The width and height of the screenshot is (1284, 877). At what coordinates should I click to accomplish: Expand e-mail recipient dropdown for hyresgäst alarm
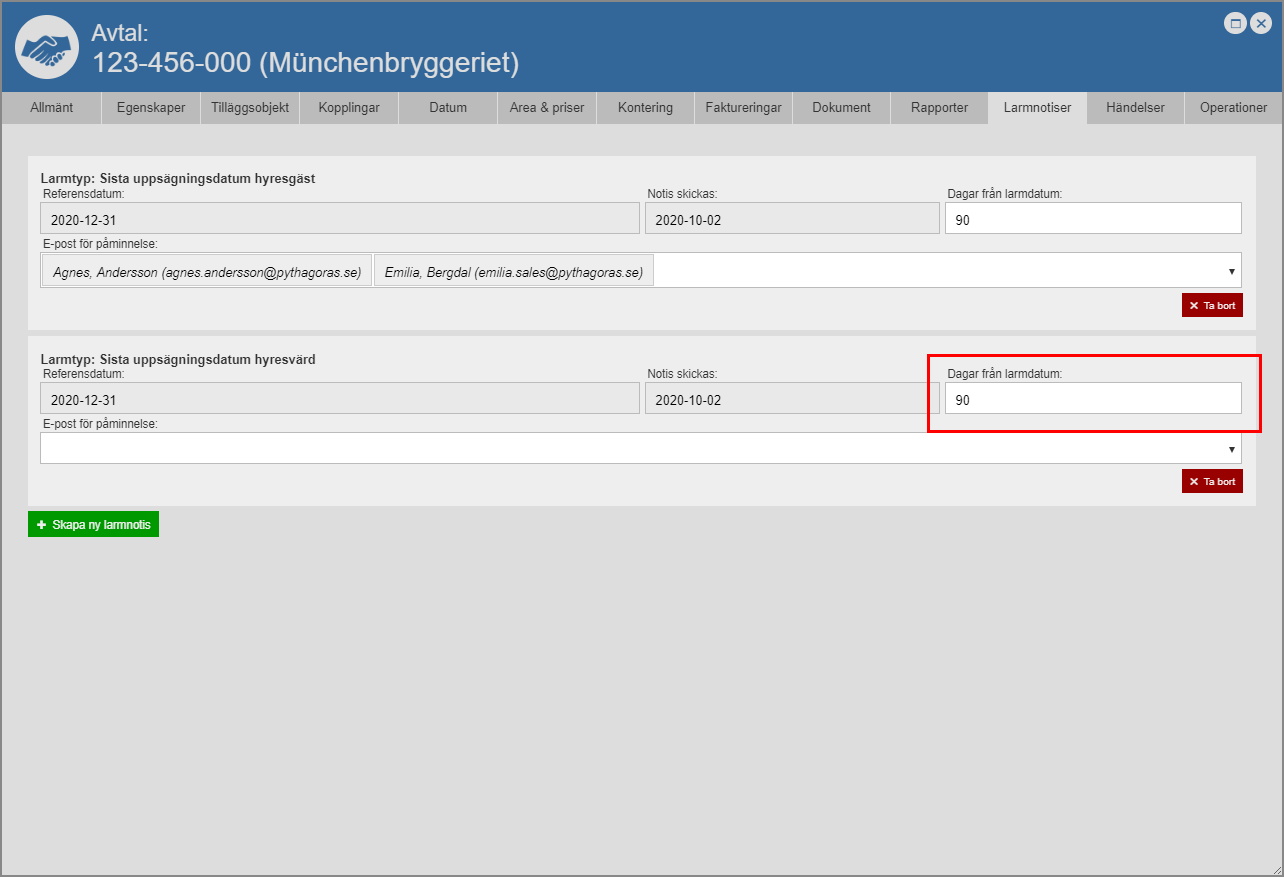click(x=1231, y=271)
